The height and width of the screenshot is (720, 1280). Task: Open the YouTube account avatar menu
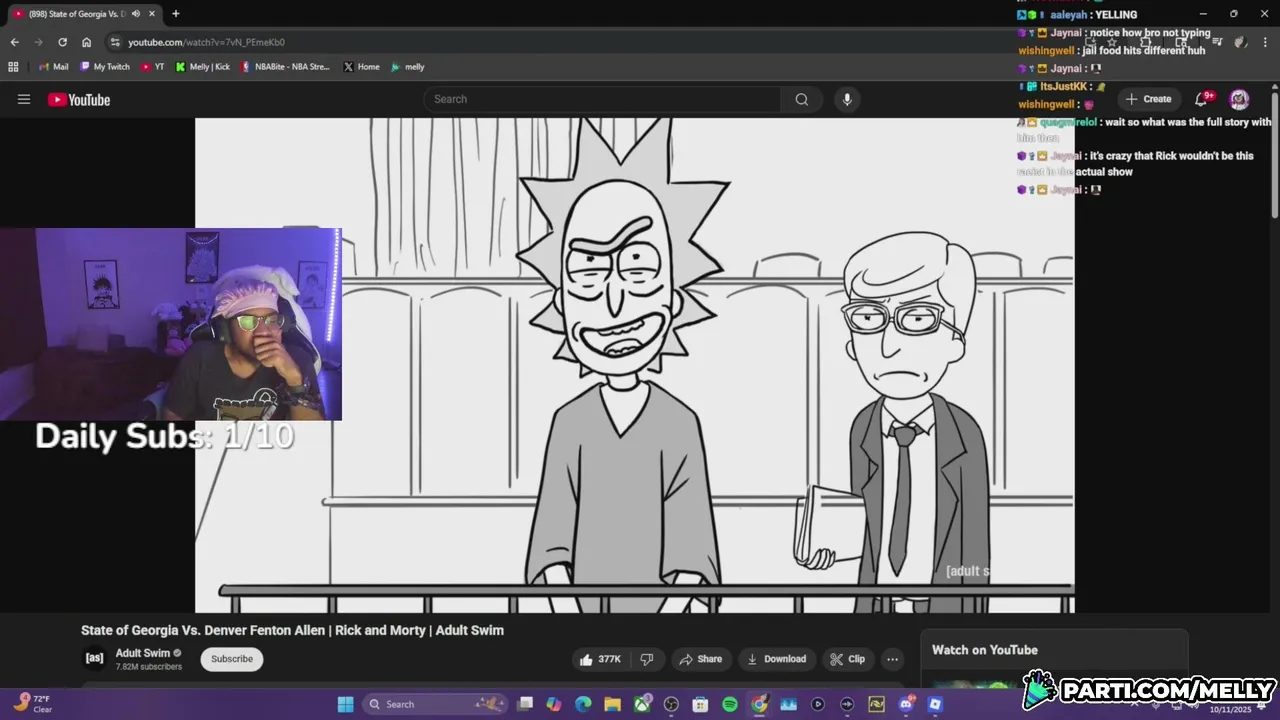click(x=1239, y=99)
